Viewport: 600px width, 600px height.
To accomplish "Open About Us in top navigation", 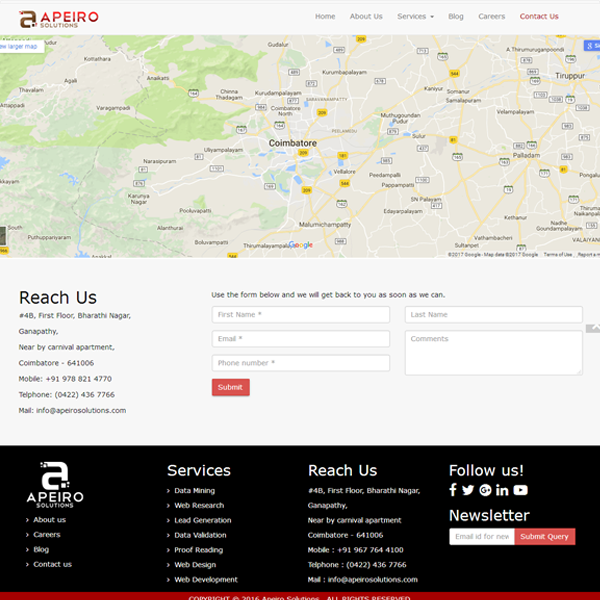I will pyautogui.click(x=366, y=16).
